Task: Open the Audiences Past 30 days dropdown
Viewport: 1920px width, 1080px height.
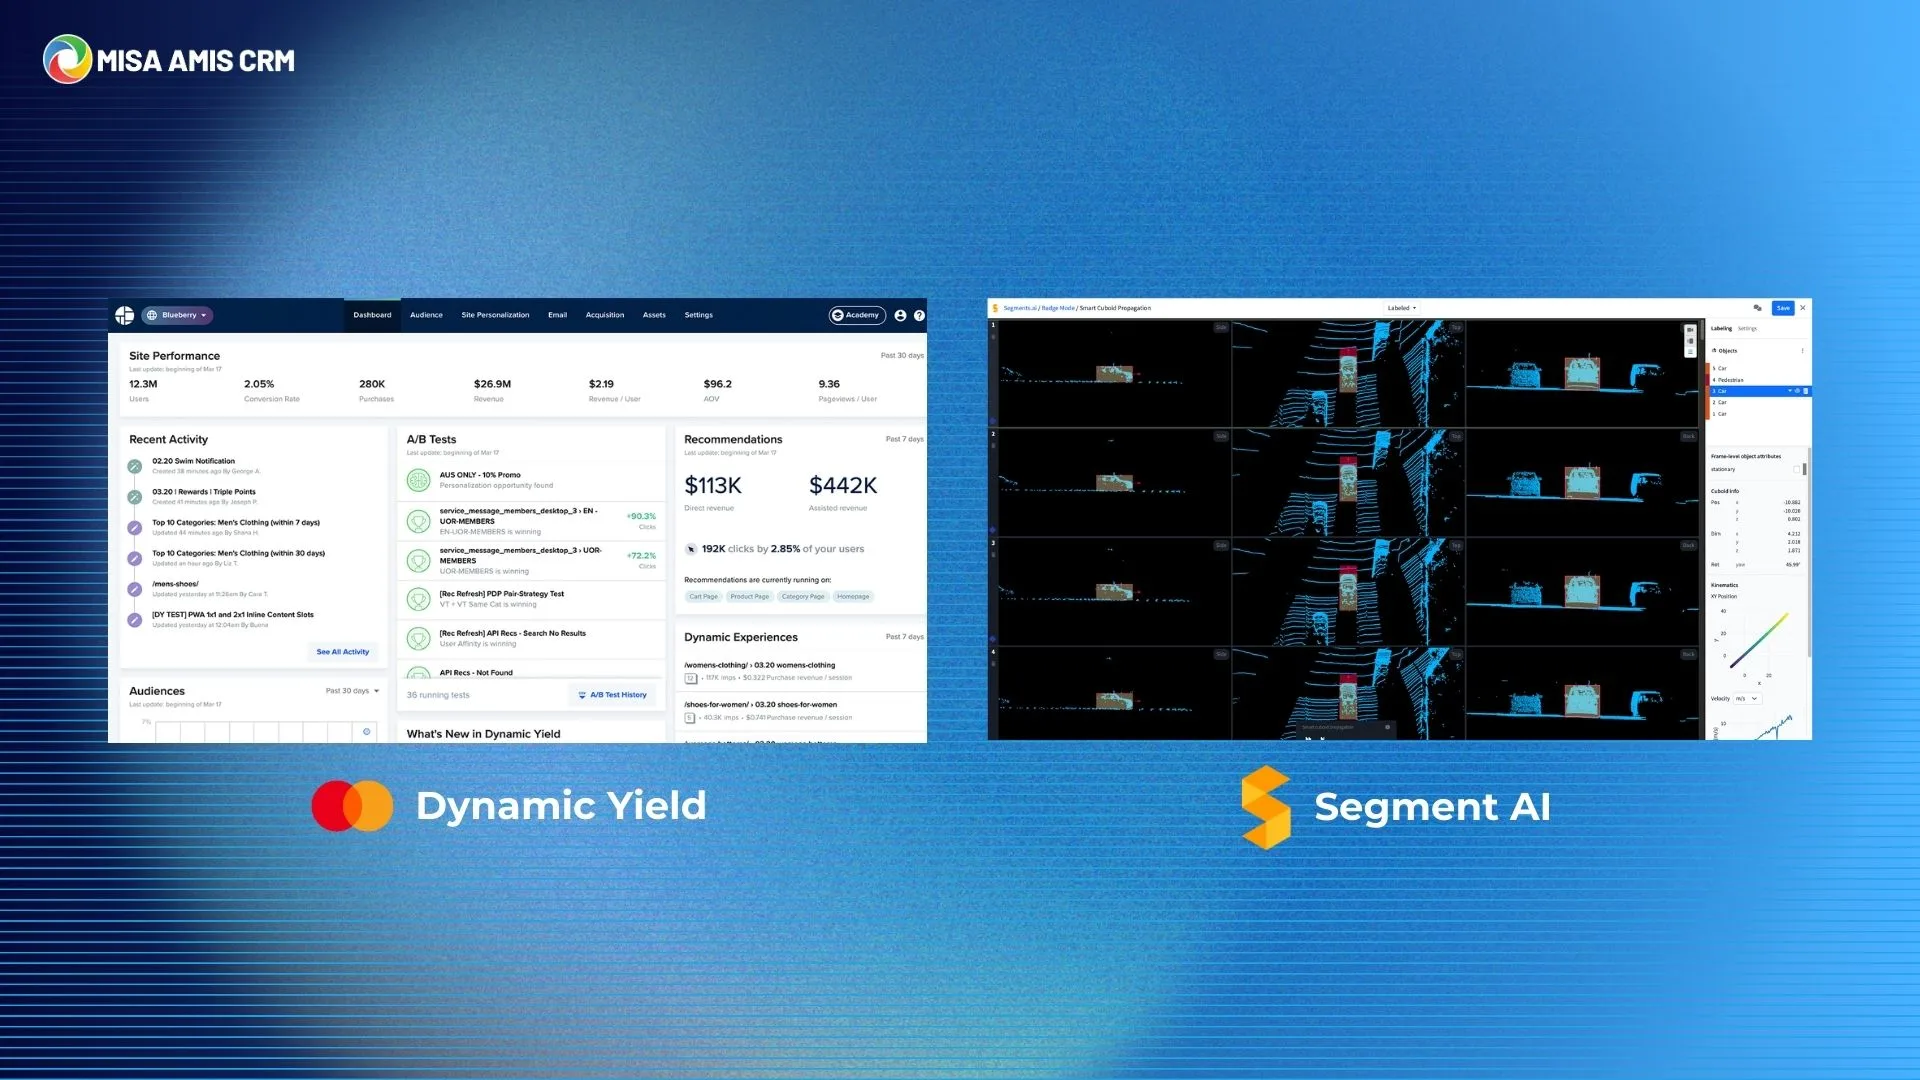Action: [x=353, y=691]
